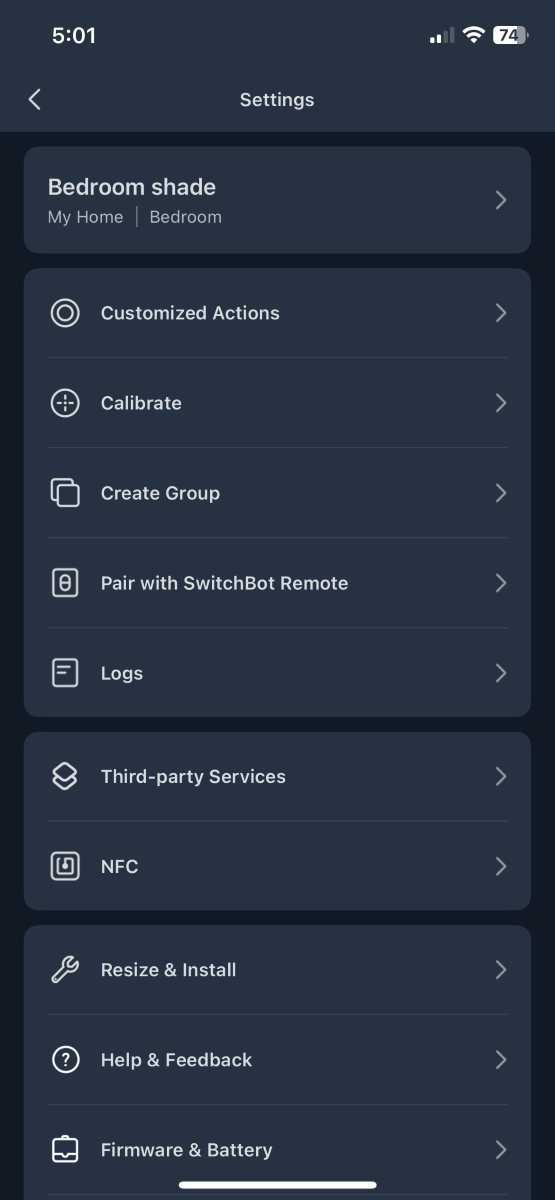Tap the Resize & Install wrench icon
The width and height of the screenshot is (555, 1200).
(x=65, y=969)
